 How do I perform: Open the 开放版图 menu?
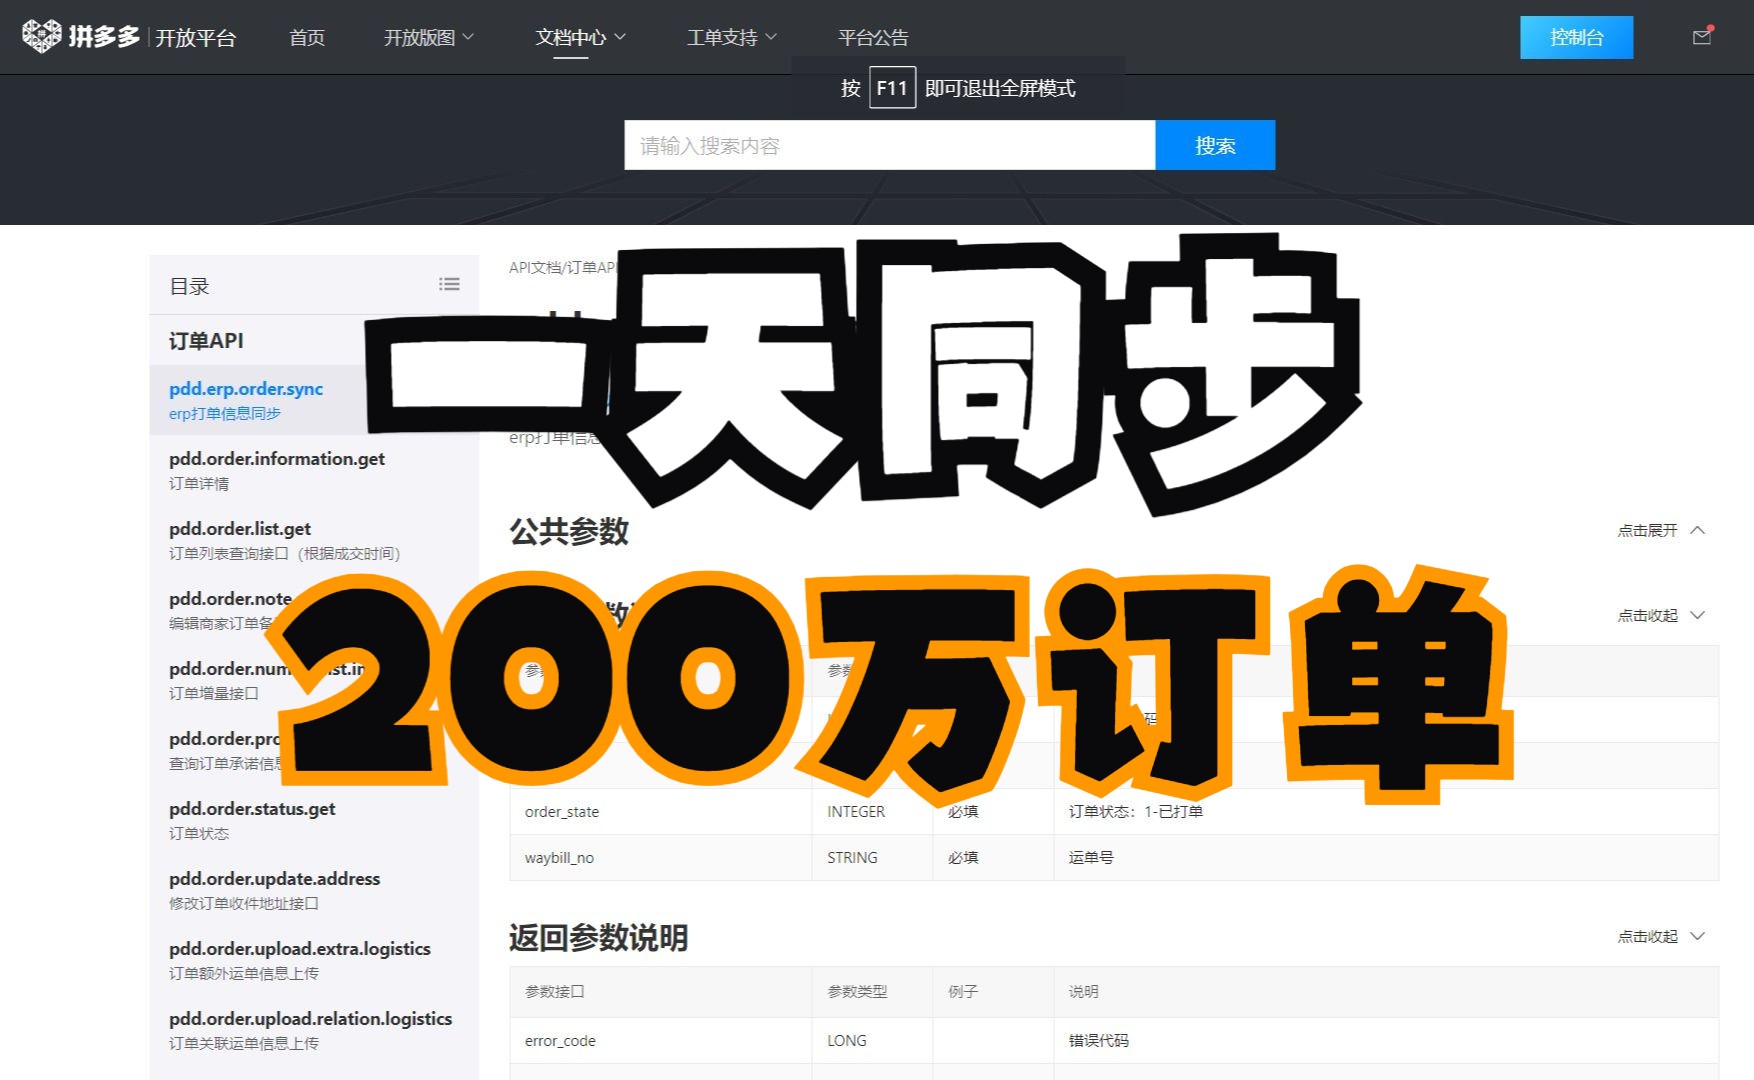[429, 37]
